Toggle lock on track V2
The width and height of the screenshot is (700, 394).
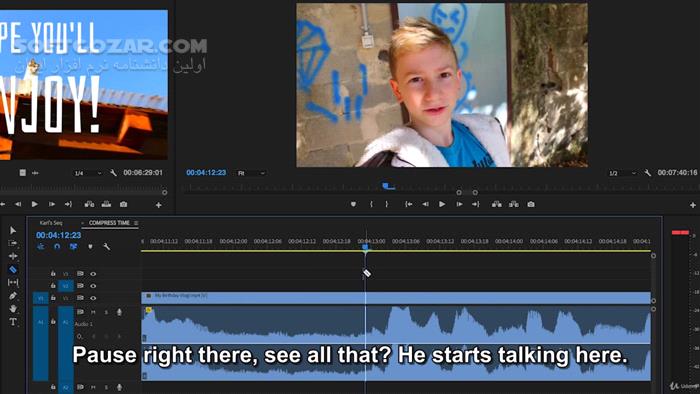53,286
